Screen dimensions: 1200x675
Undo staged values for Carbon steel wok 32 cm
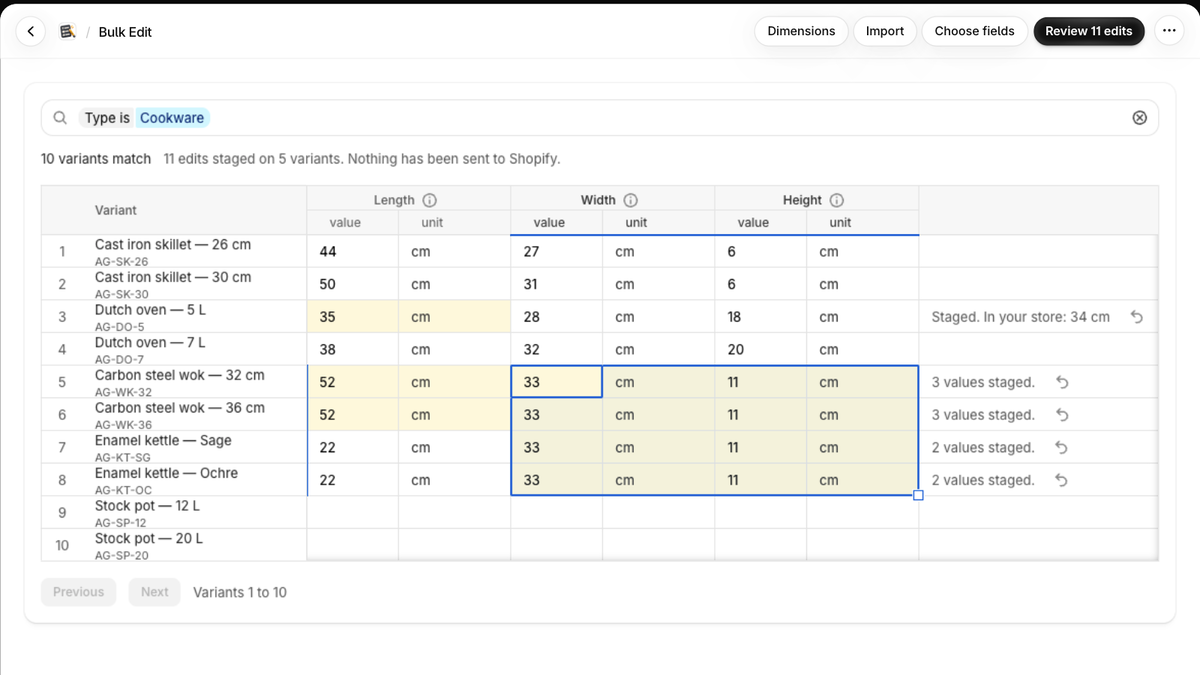1062,382
